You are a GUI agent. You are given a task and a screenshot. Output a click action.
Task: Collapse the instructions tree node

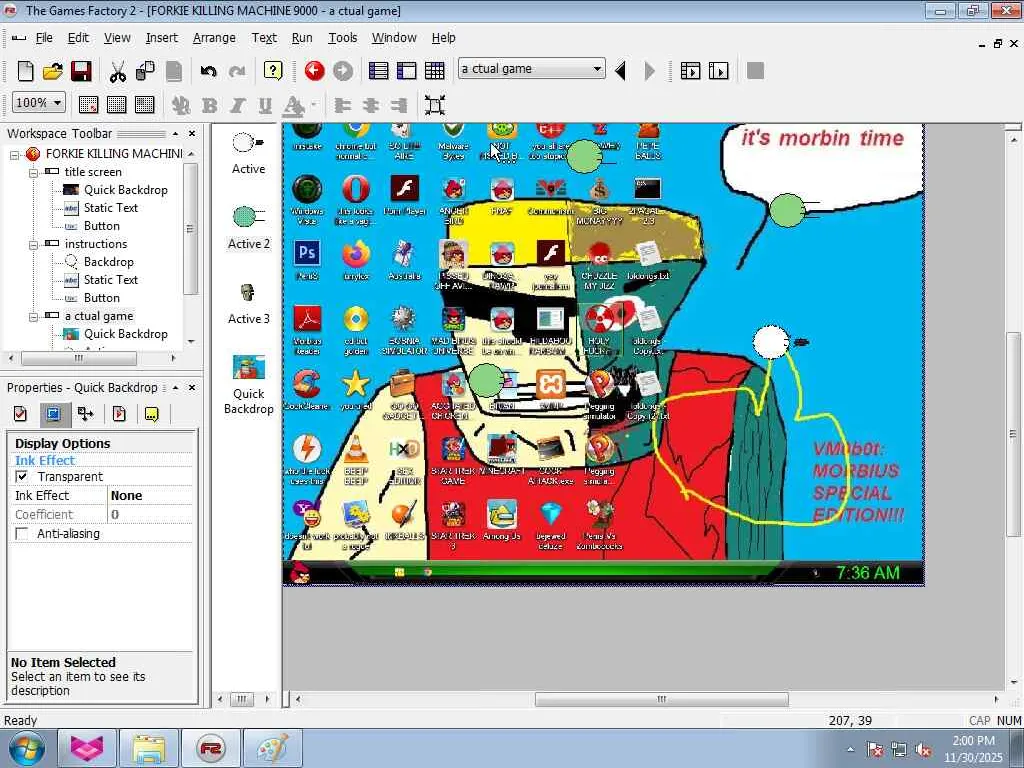(33, 245)
